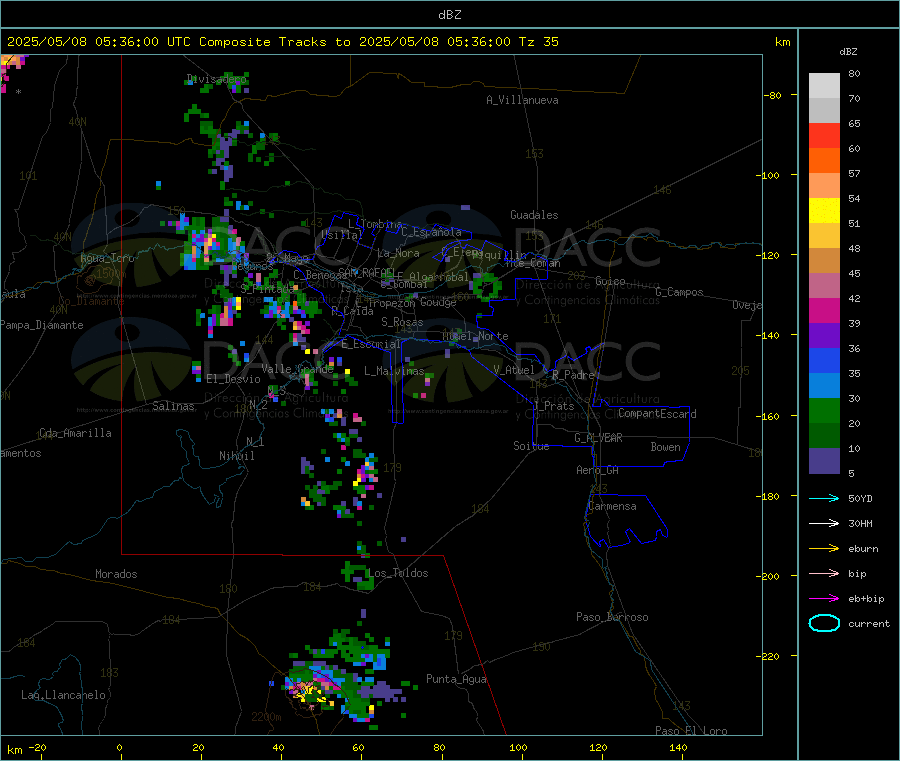Select the 60-65 dBZ red color swatch
Viewport: 900px width, 761px height.
824,136
